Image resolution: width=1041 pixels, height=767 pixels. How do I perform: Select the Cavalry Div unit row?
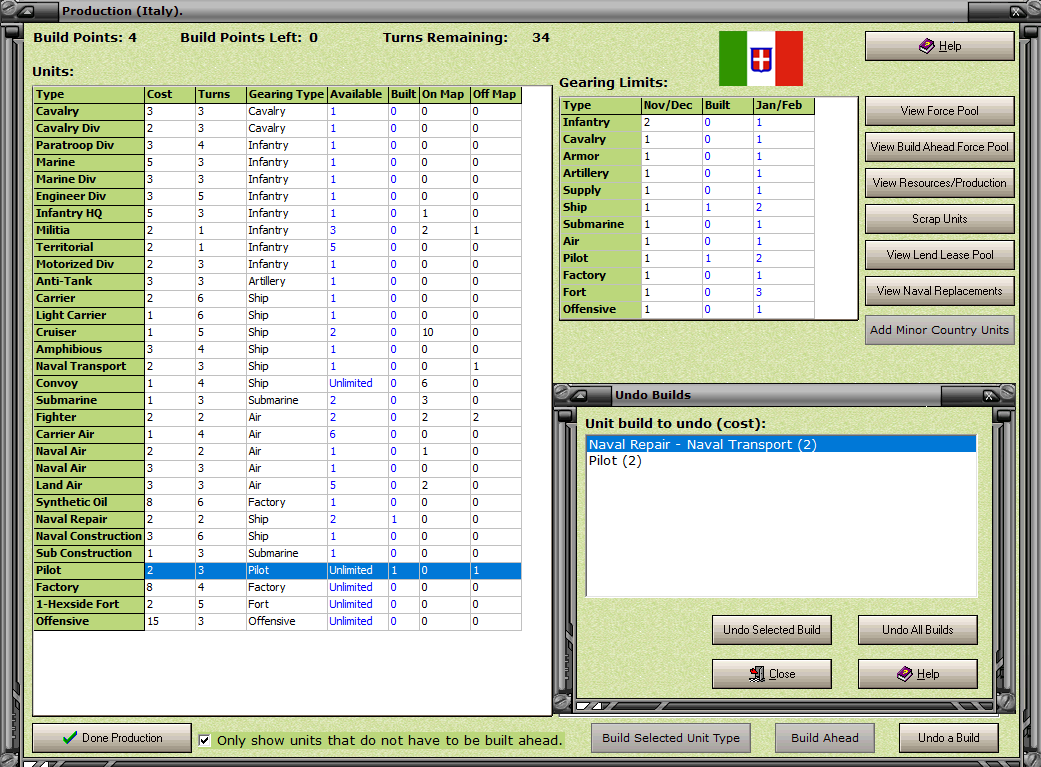coord(278,128)
